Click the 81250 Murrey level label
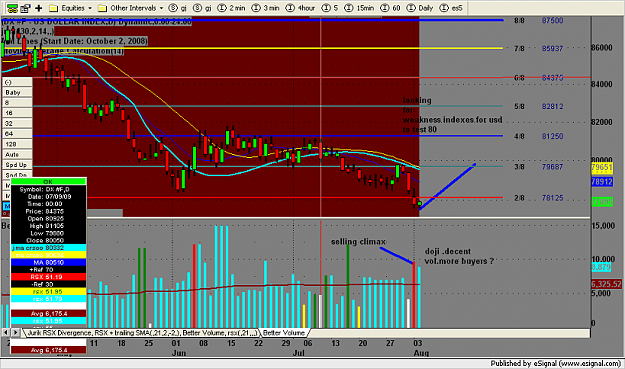 (x=552, y=136)
